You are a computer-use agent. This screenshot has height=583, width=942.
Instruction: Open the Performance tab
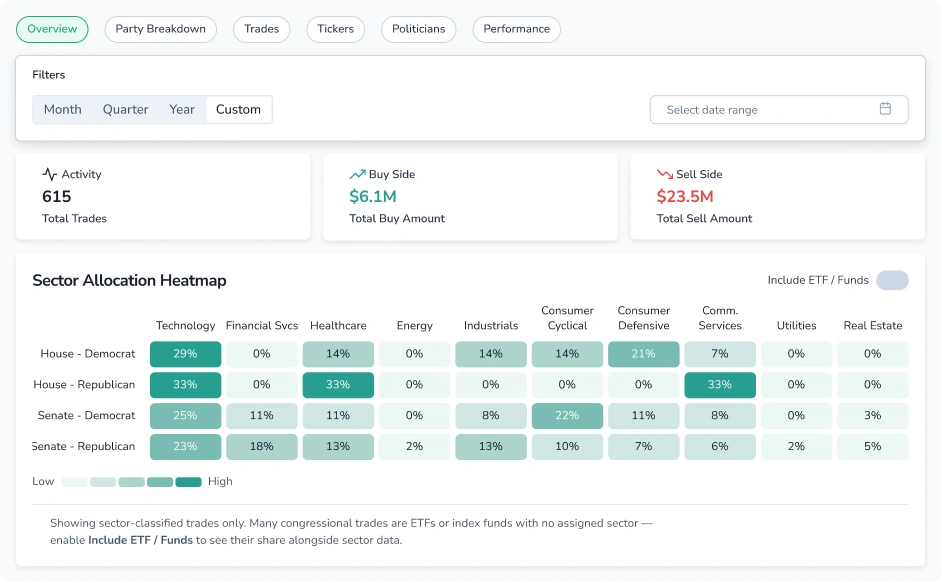516,29
